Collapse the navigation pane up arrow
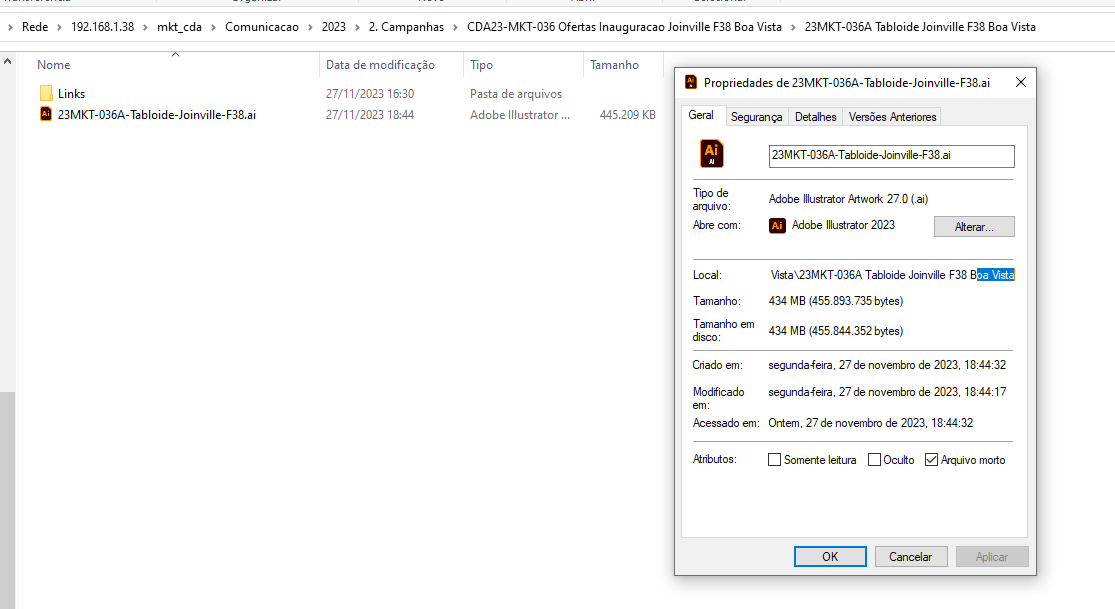This screenshot has width=1115, height=609. point(8,62)
